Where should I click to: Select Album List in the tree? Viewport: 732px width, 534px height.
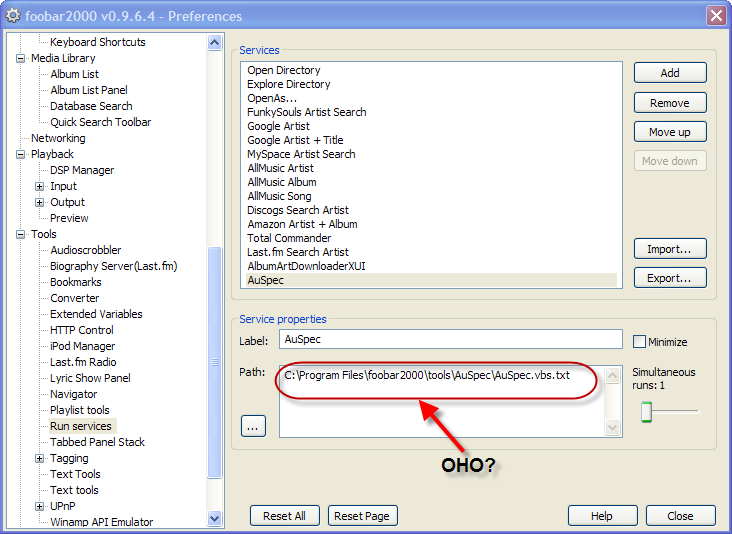(x=75, y=74)
